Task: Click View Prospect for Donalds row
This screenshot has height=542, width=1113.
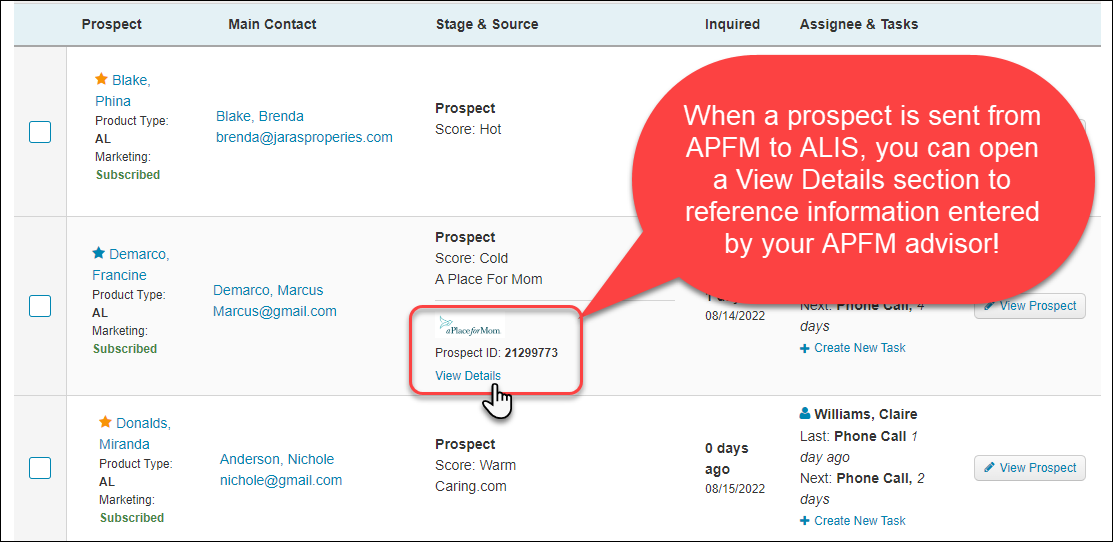Action: 1029,468
